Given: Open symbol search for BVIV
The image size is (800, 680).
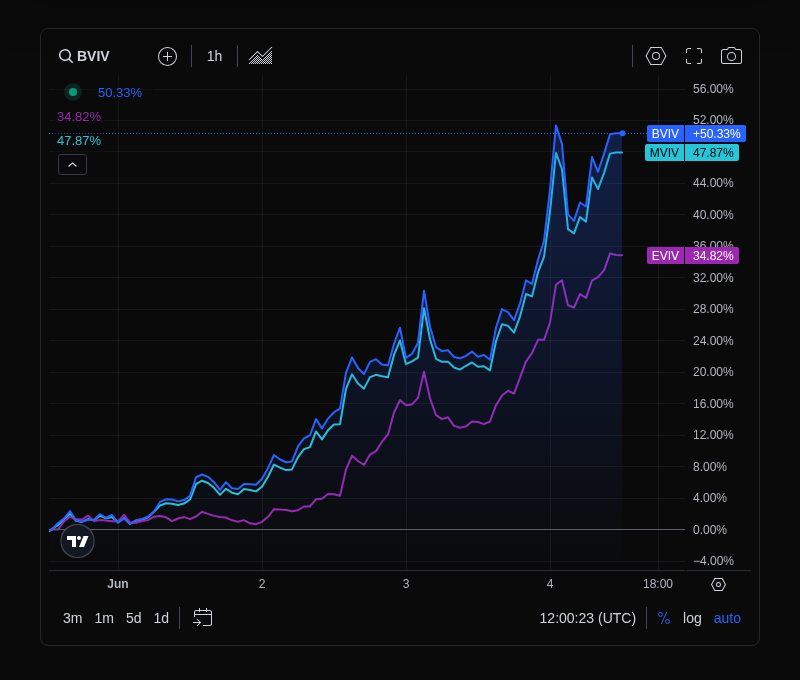Looking at the screenshot, I should (x=84, y=56).
